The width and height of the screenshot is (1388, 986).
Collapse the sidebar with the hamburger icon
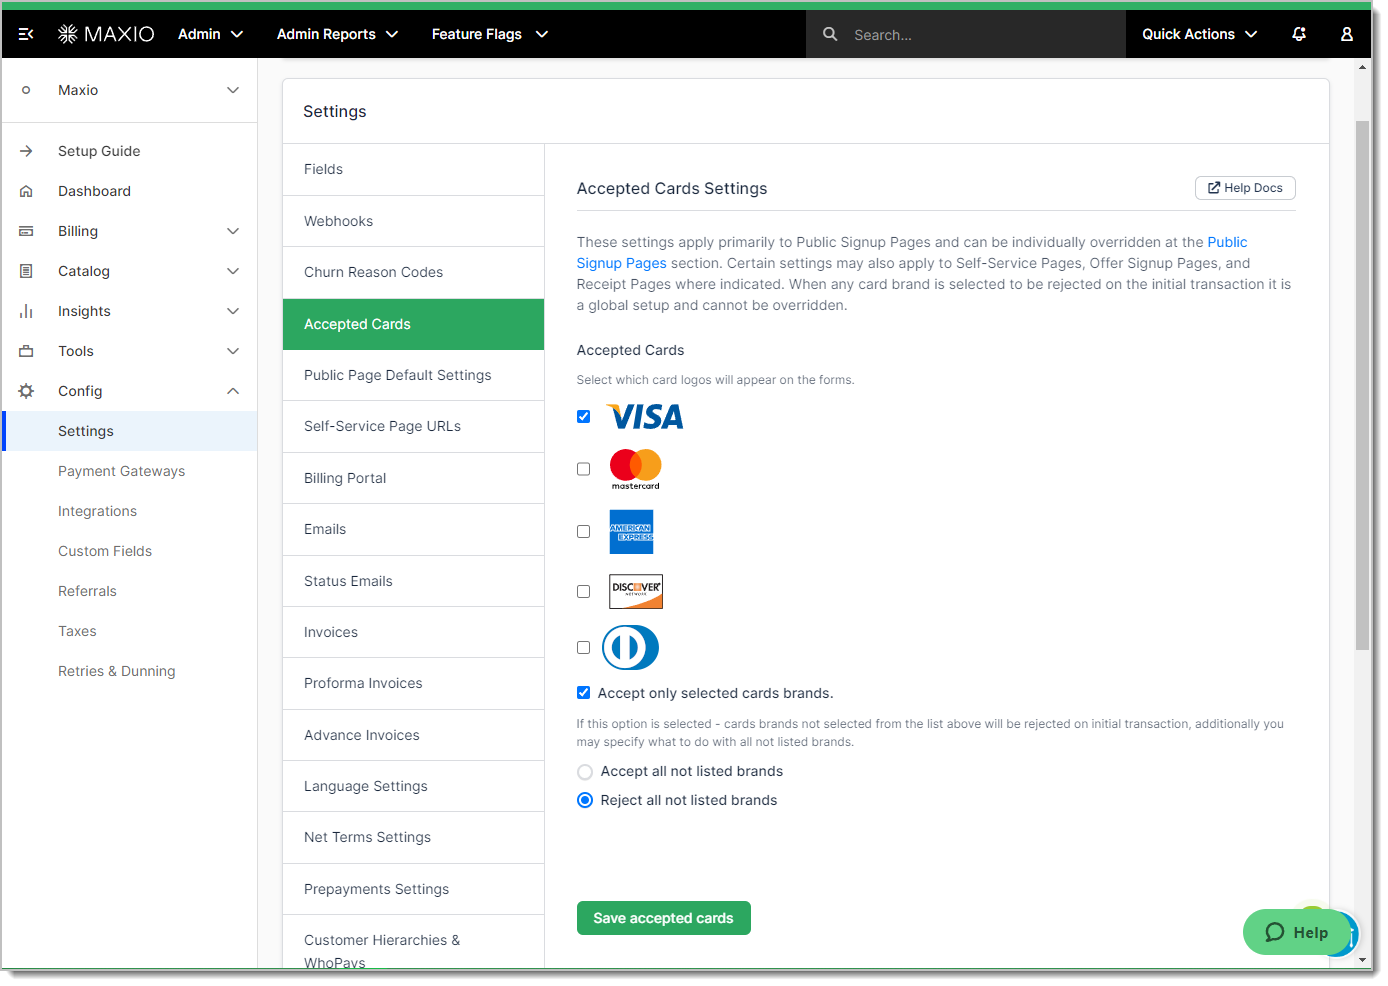(26, 34)
